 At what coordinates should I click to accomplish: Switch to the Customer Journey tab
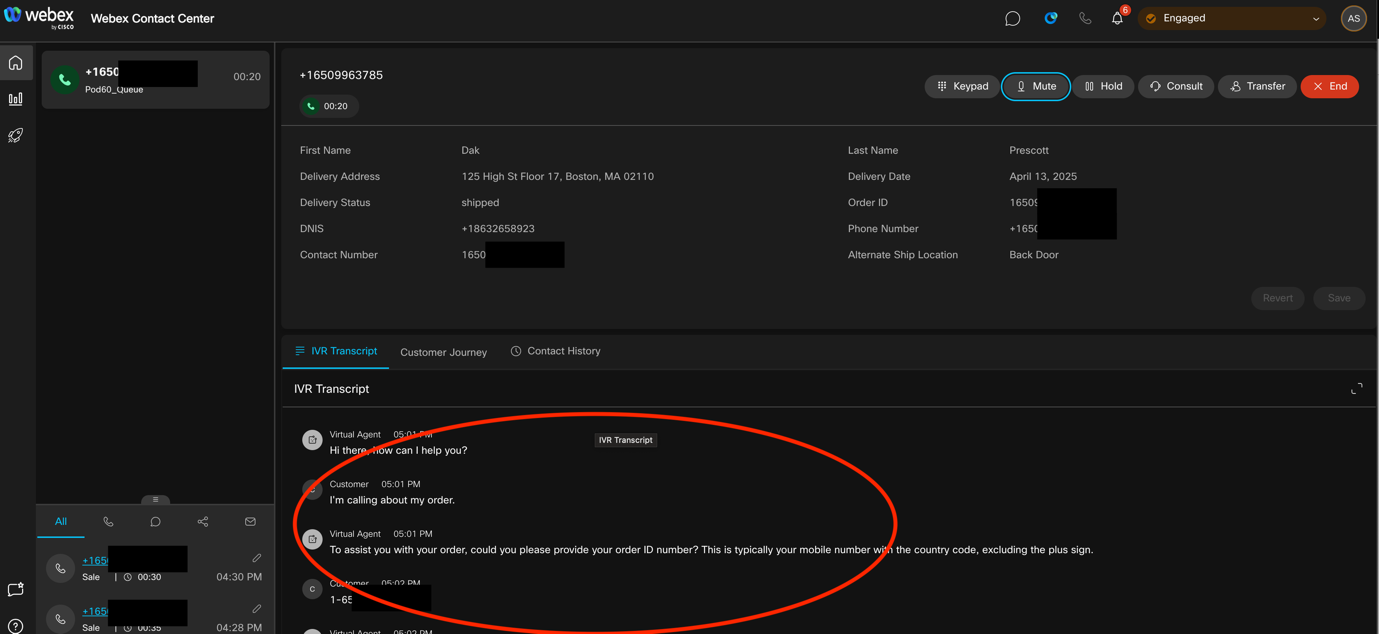click(x=443, y=352)
